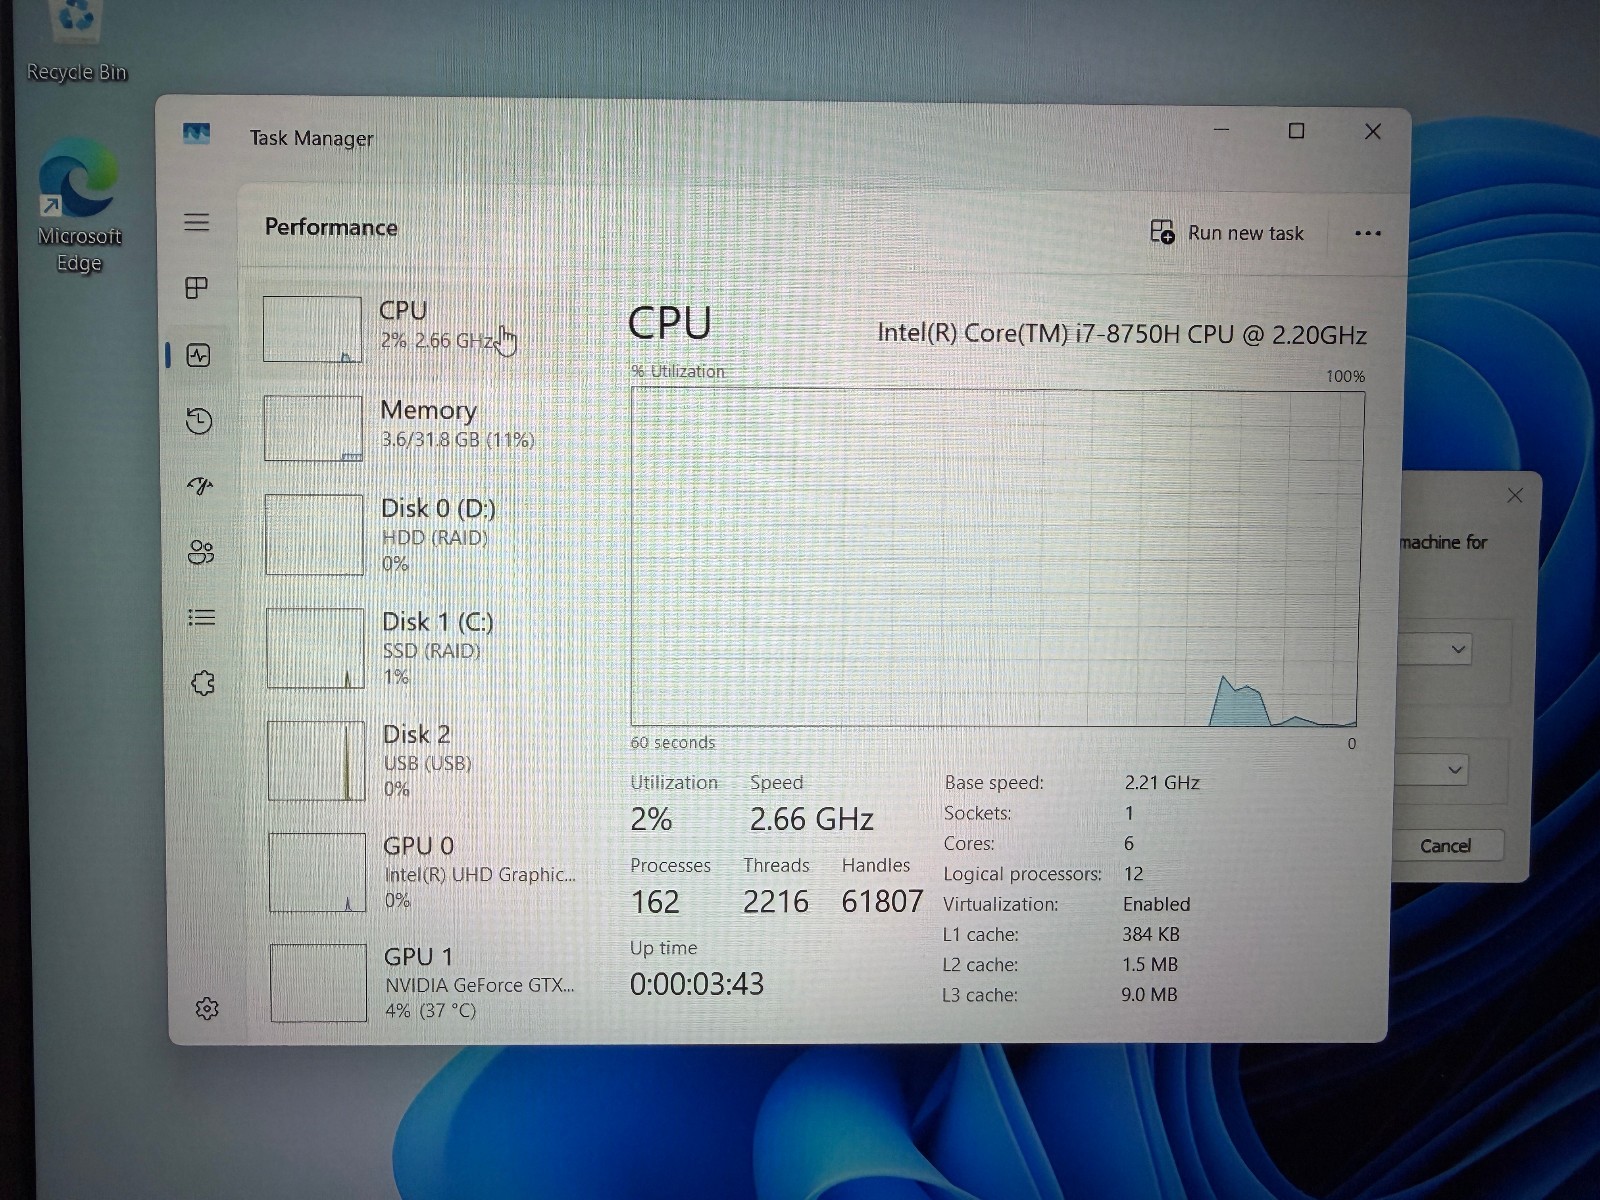Click the Intel(R) Core(TM) i7-8750H CPU name text
Viewport: 1600px width, 1200px height.
[1122, 334]
